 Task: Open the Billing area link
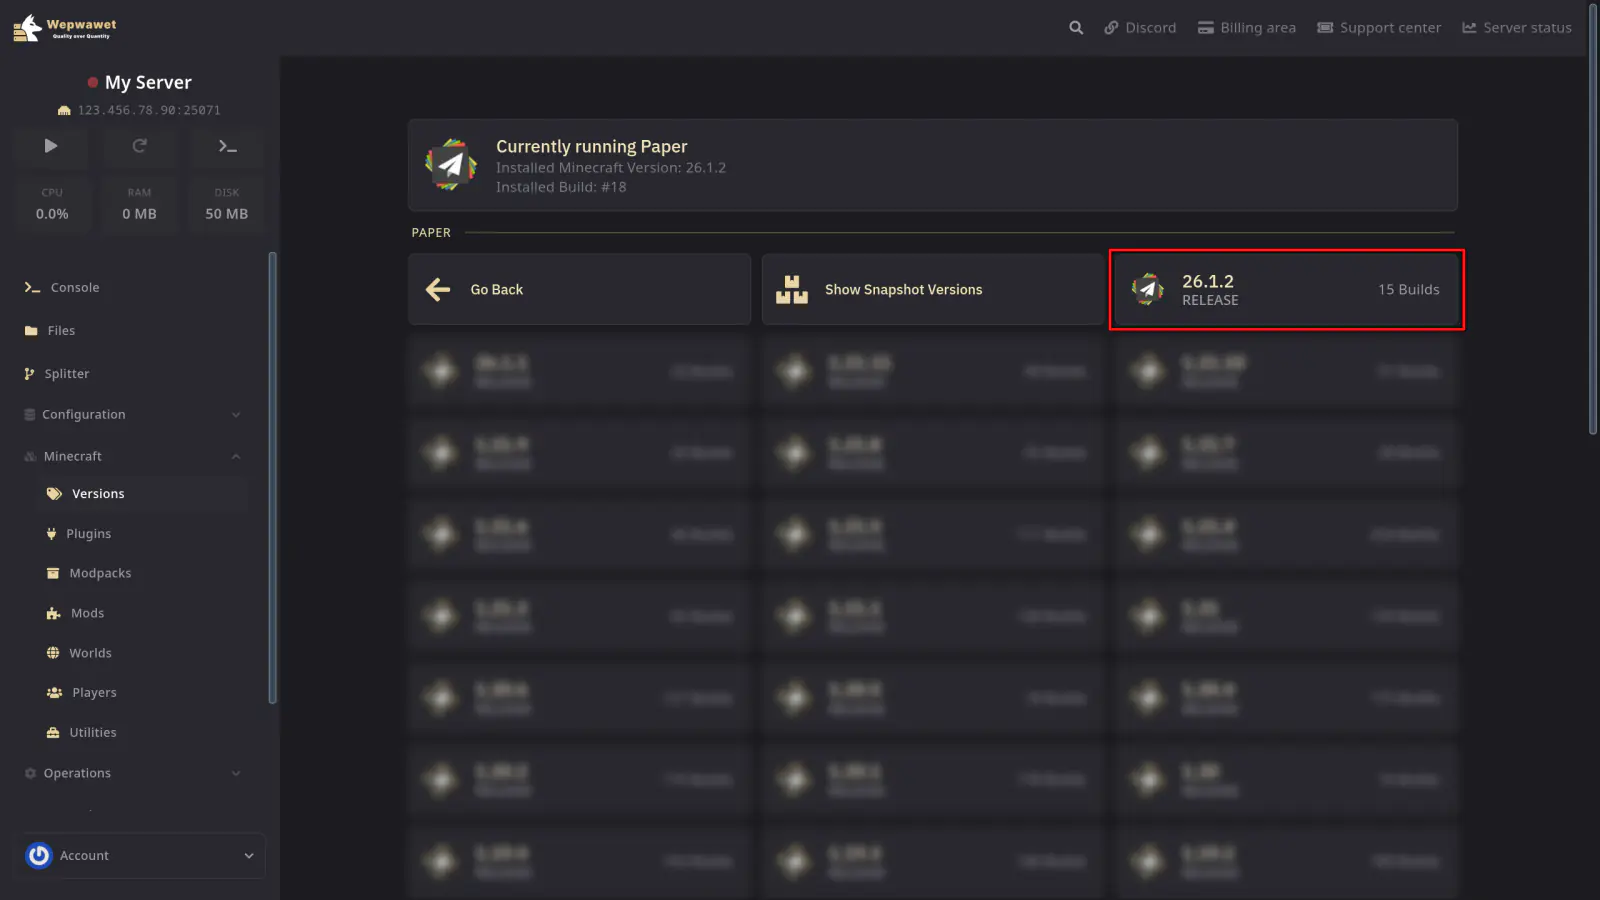[x=1247, y=28]
